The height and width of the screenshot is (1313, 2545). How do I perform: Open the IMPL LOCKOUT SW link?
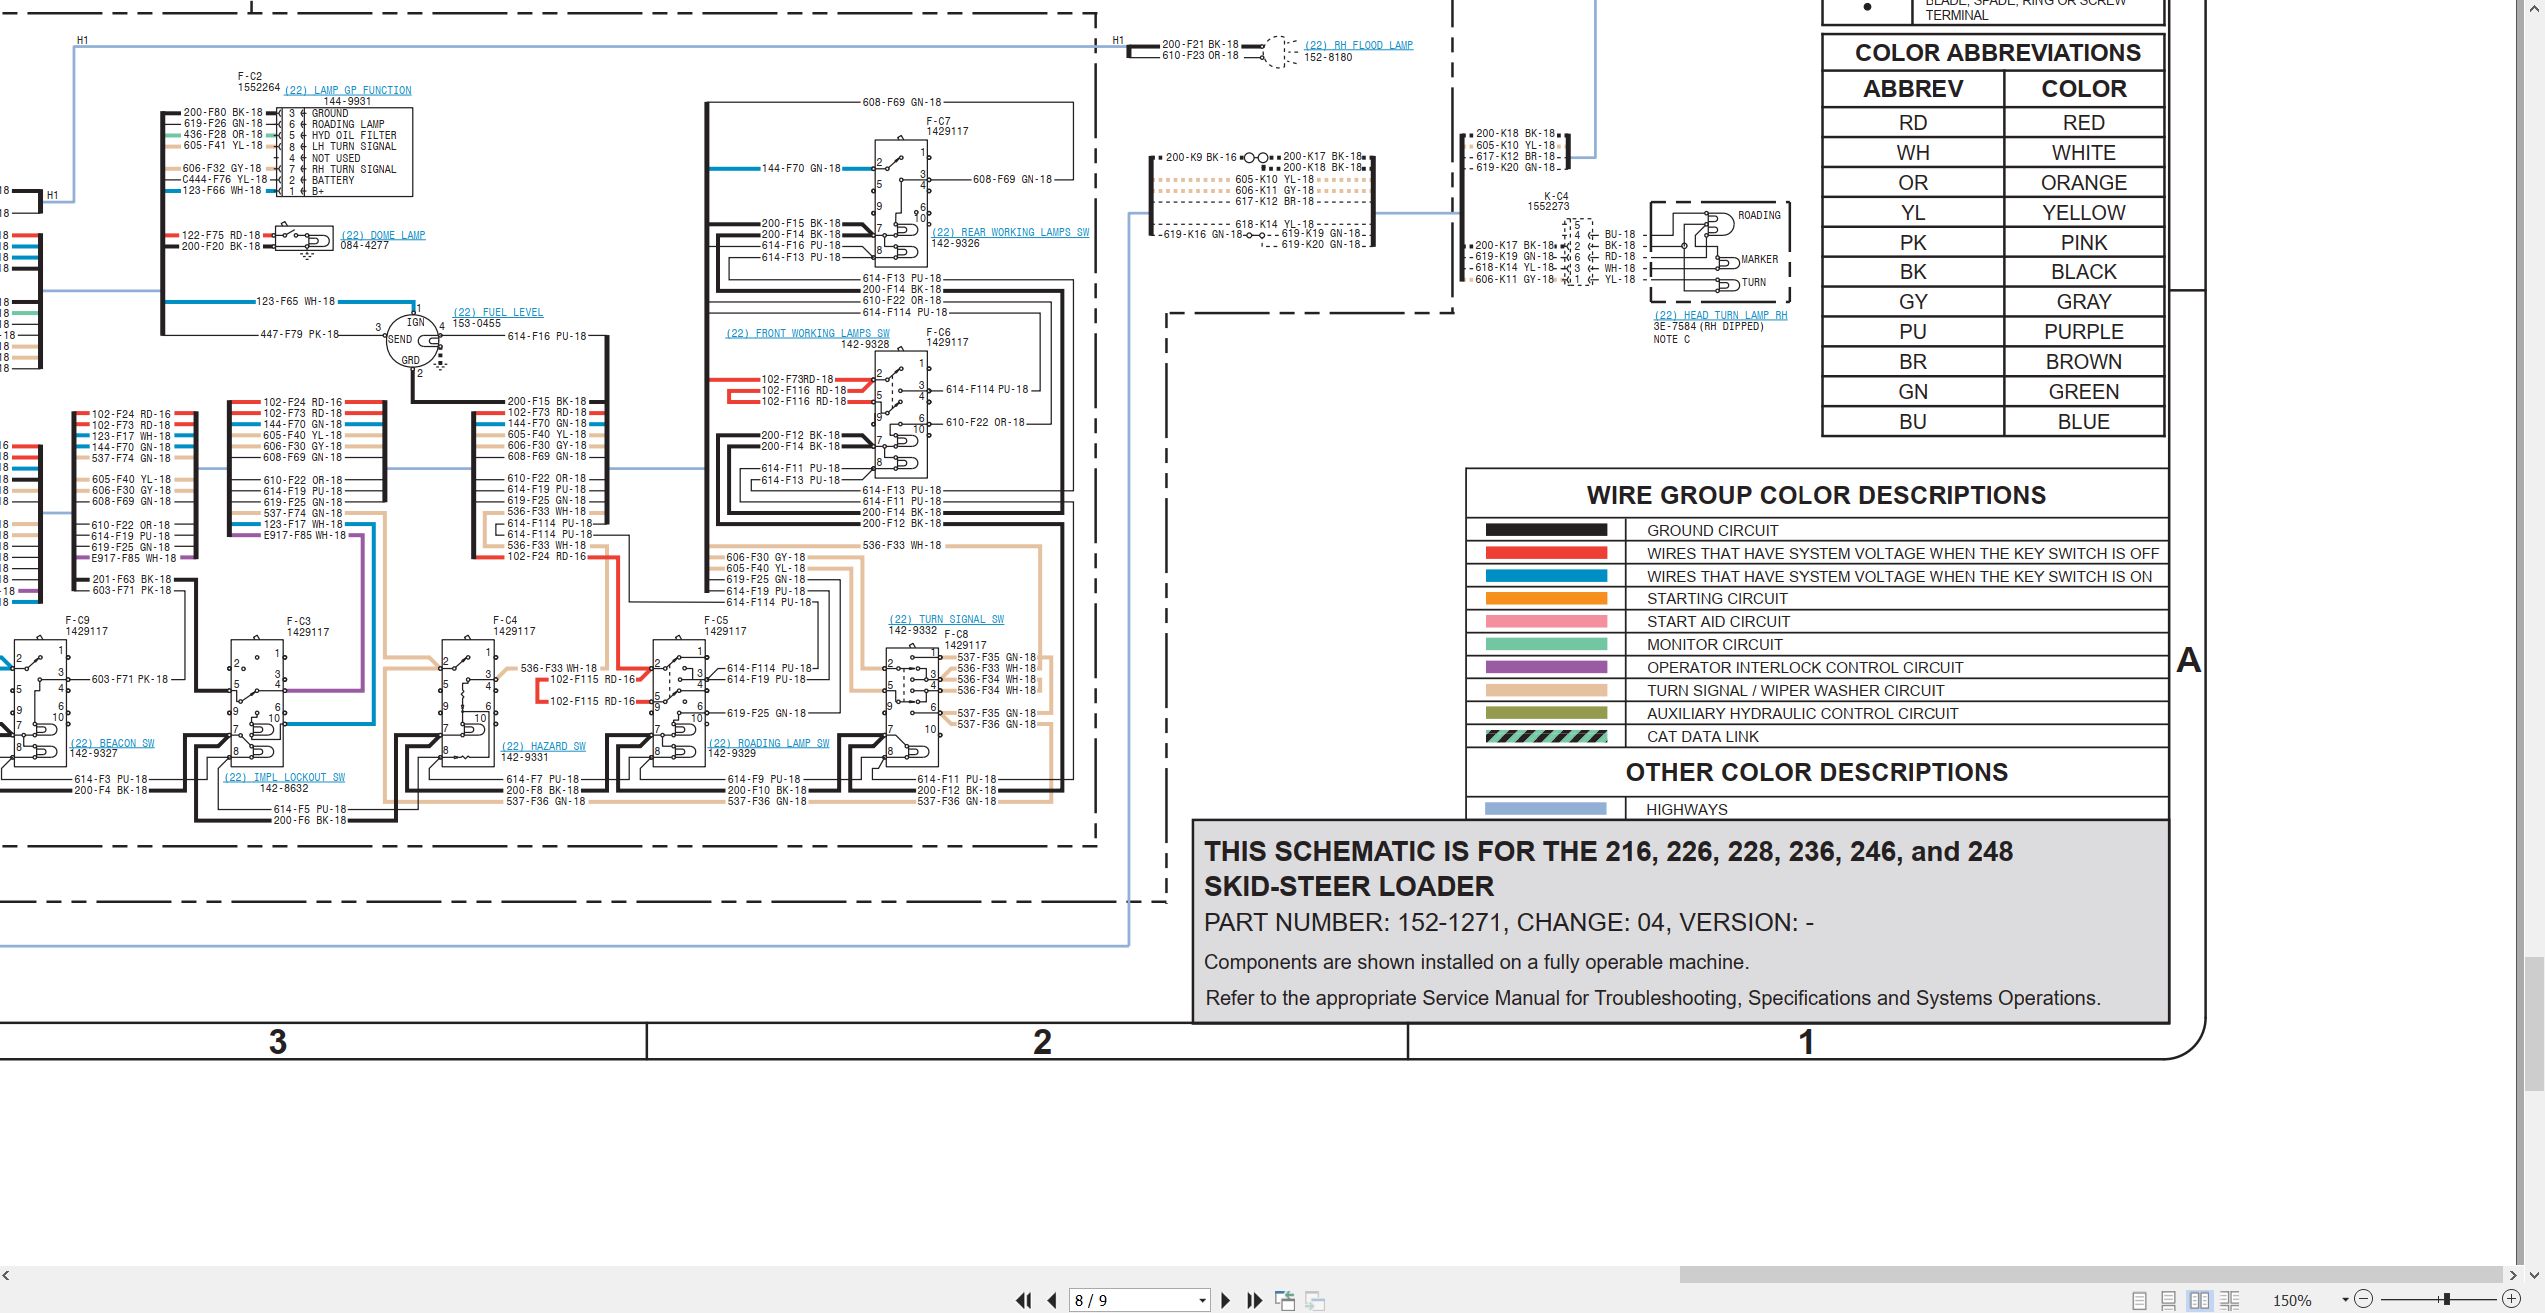(284, 777)
